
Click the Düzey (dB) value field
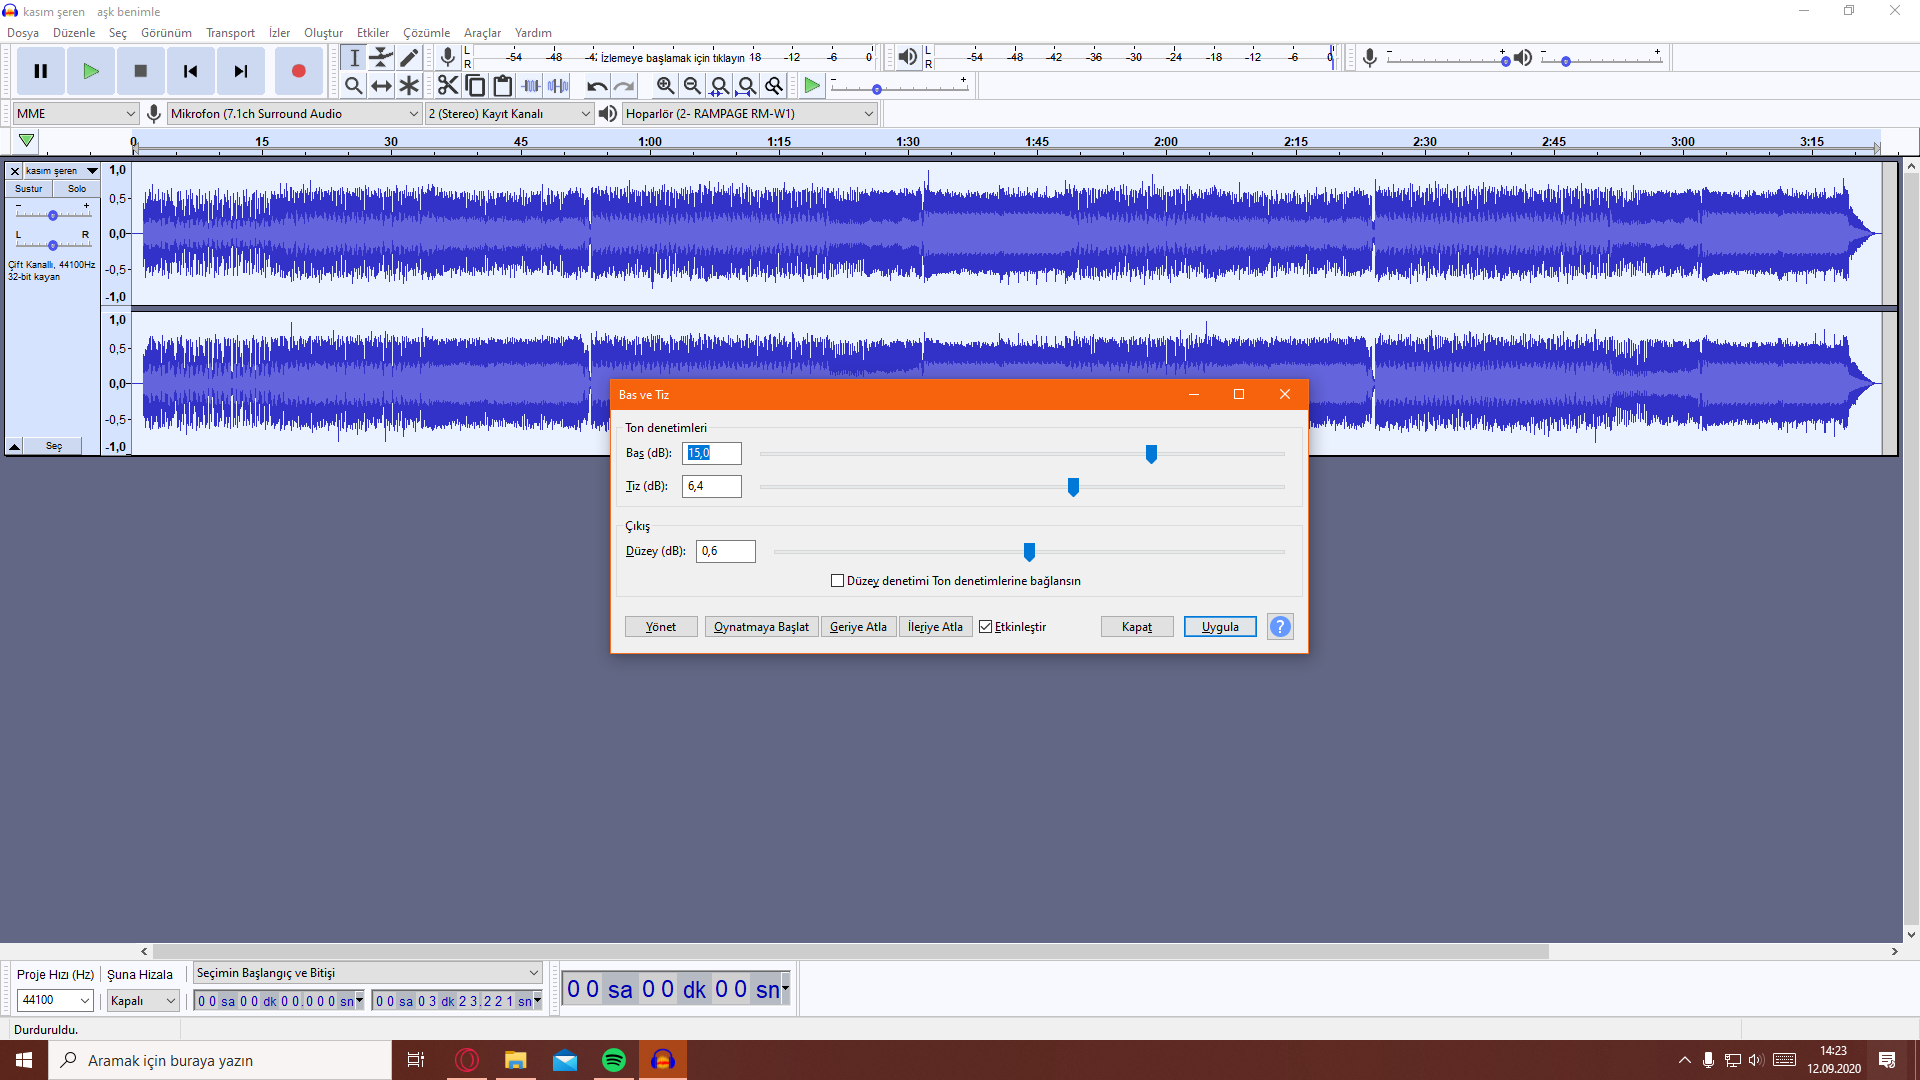pyautogui.click(x=726, y=551)
